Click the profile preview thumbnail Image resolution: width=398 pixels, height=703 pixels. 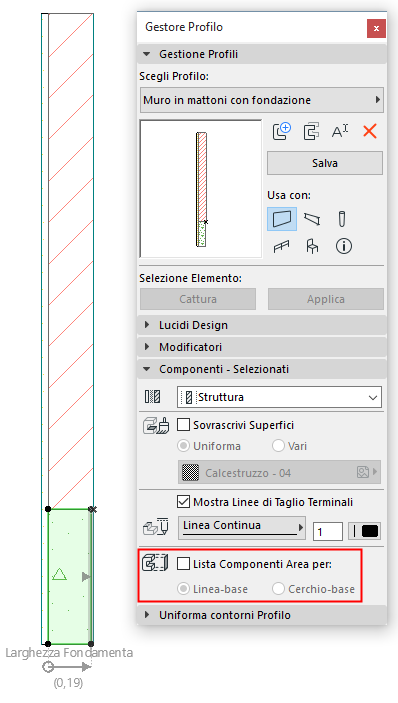tap(201, 189)
